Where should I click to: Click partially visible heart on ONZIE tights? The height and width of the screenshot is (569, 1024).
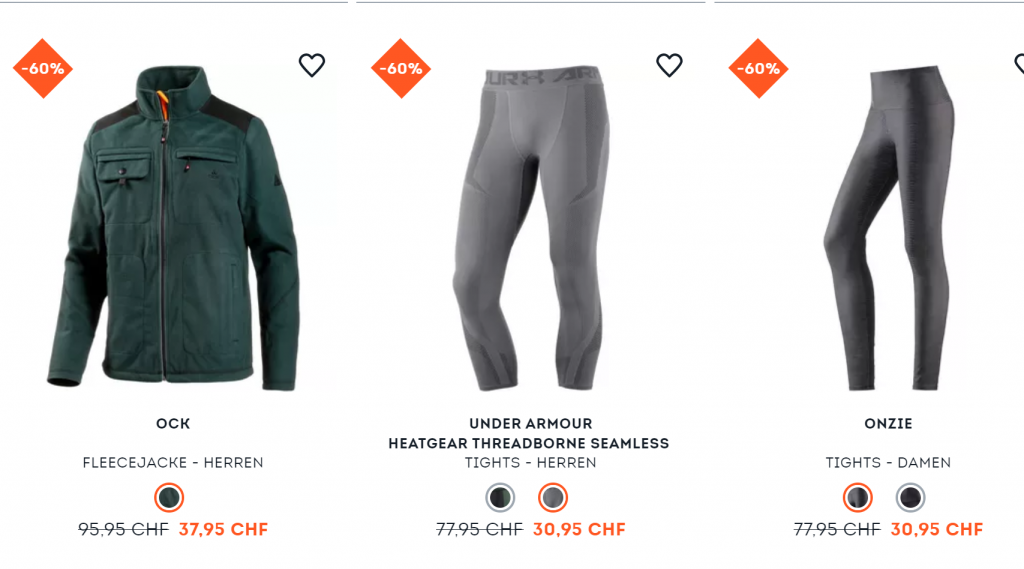(1019, 64)
